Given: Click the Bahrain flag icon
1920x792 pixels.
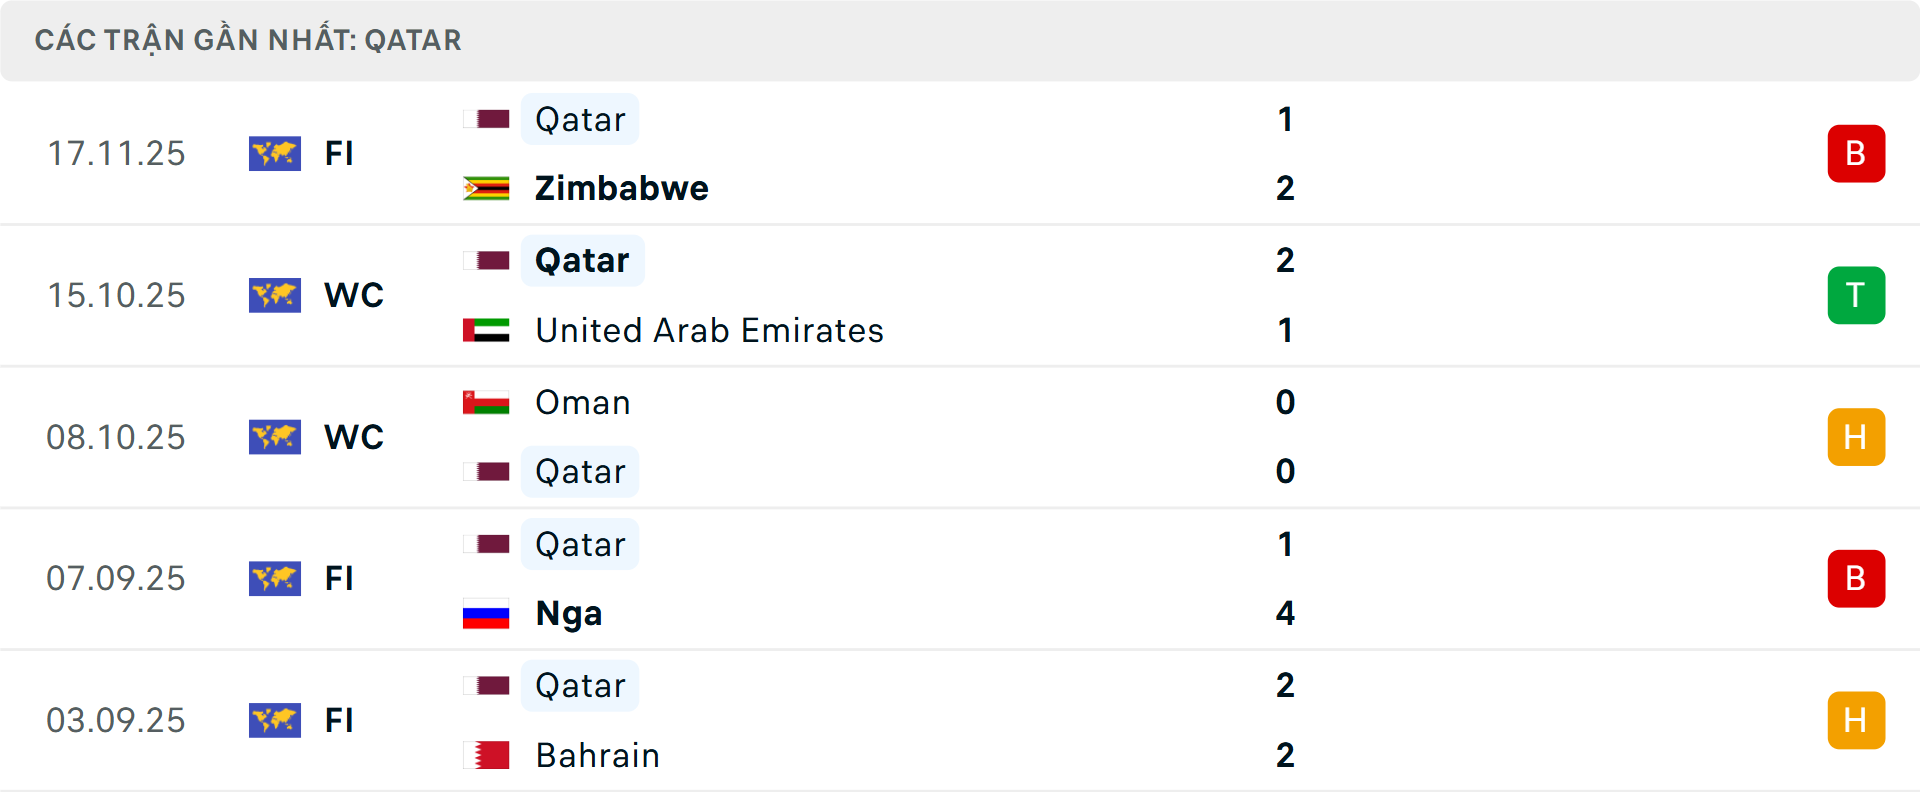Looking at the screenshot, I should [486, 755].
